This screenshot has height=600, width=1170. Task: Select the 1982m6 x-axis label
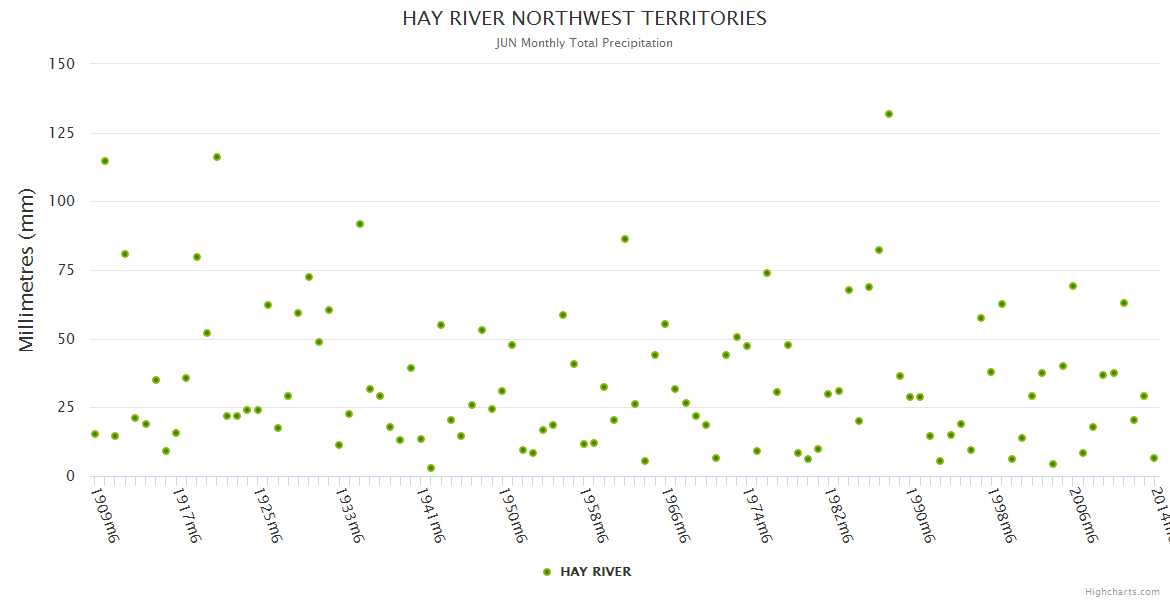click(838, 515)
